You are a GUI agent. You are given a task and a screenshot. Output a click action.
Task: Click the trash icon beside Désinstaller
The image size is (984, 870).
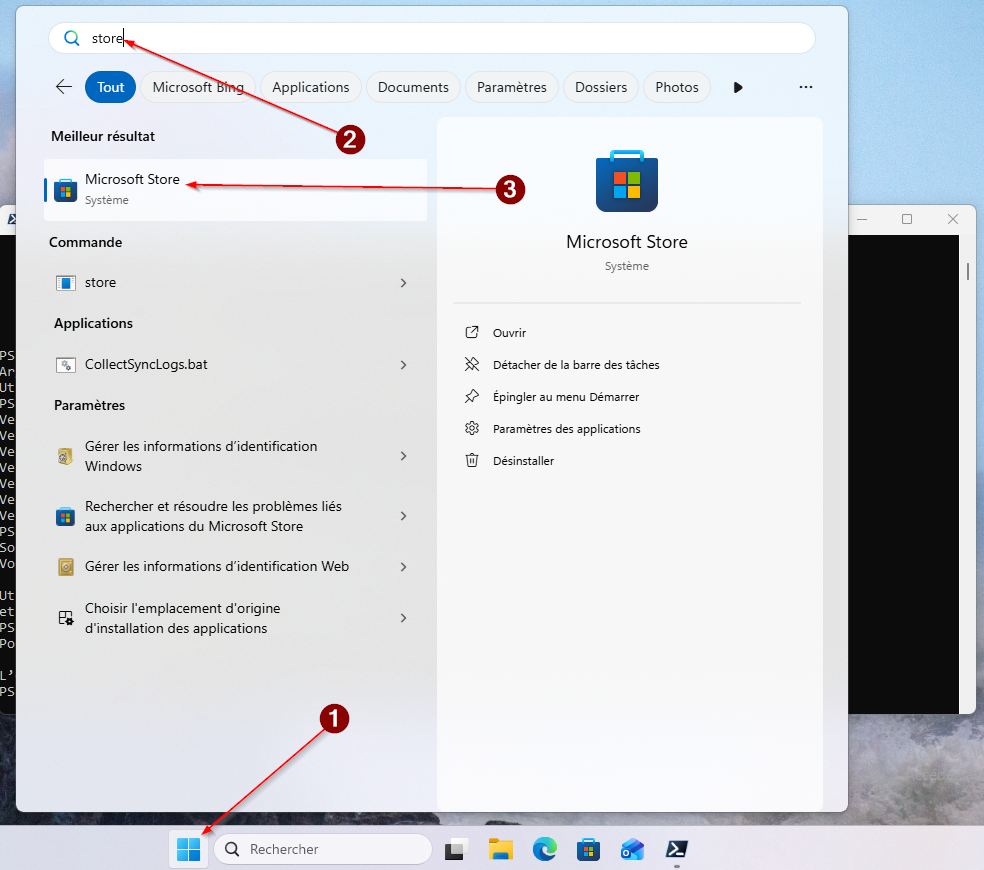coord(472,460)
